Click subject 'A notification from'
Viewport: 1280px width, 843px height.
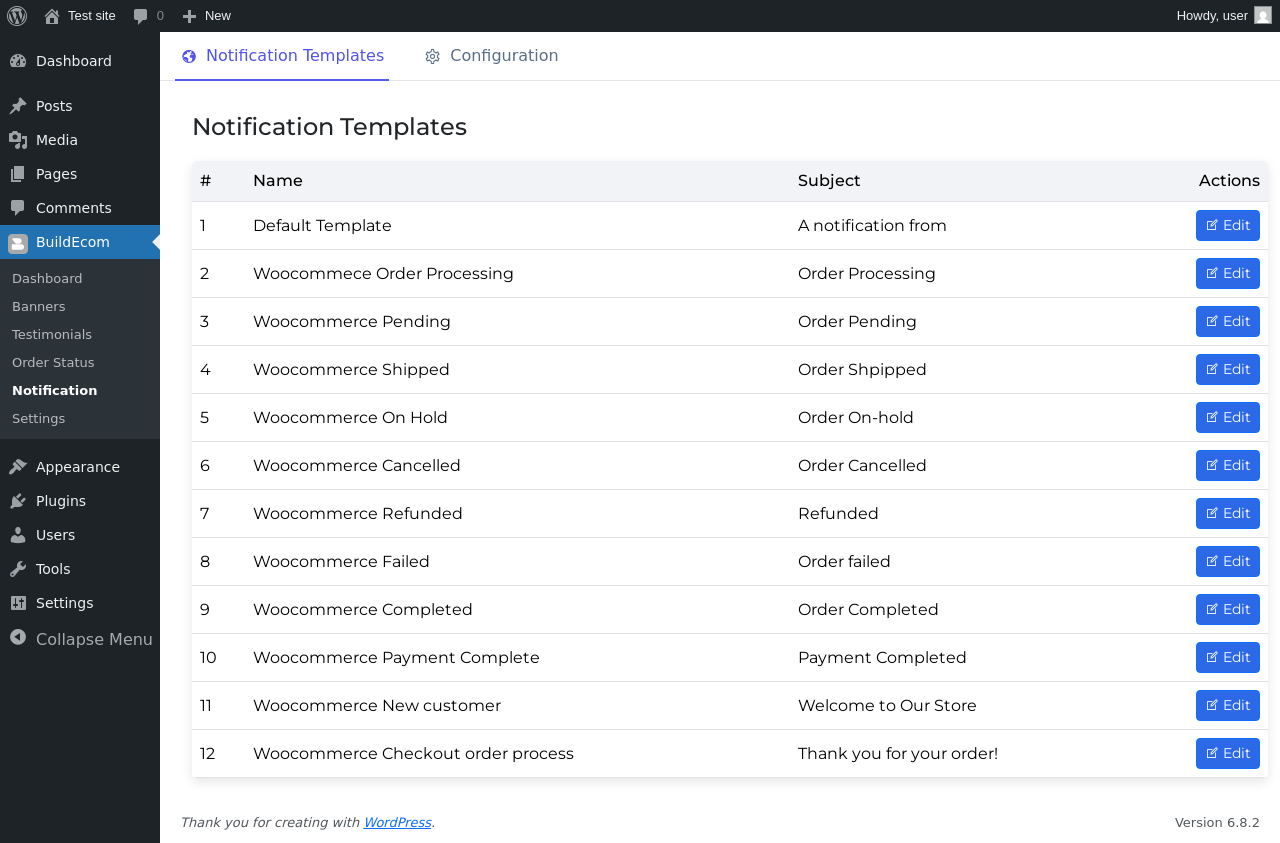point(872,226)
